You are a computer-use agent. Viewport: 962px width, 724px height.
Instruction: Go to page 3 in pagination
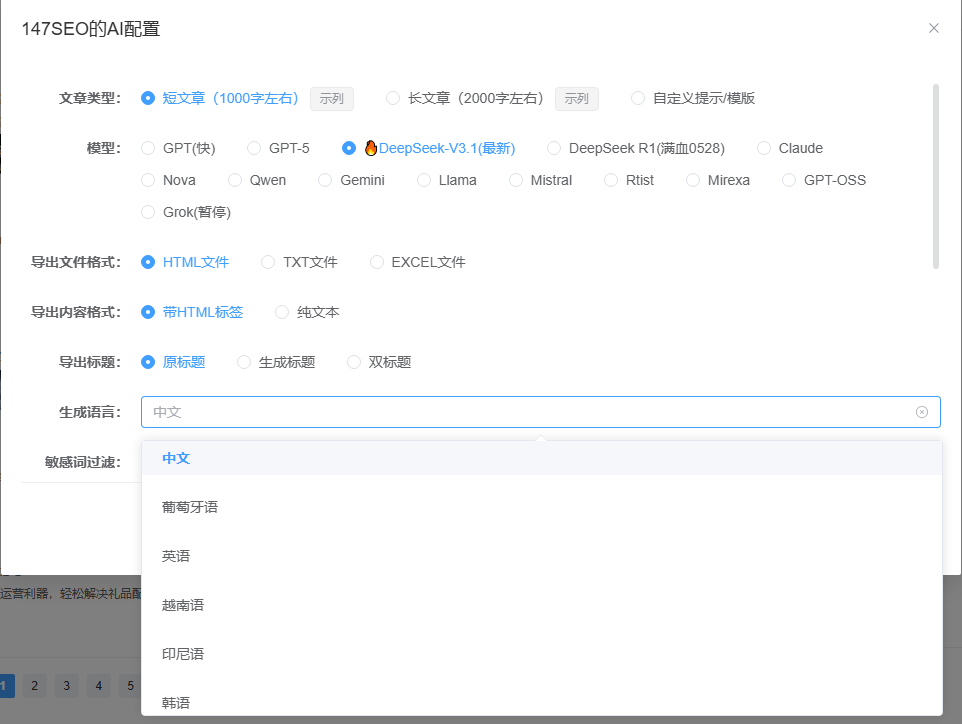pos(66,685)
